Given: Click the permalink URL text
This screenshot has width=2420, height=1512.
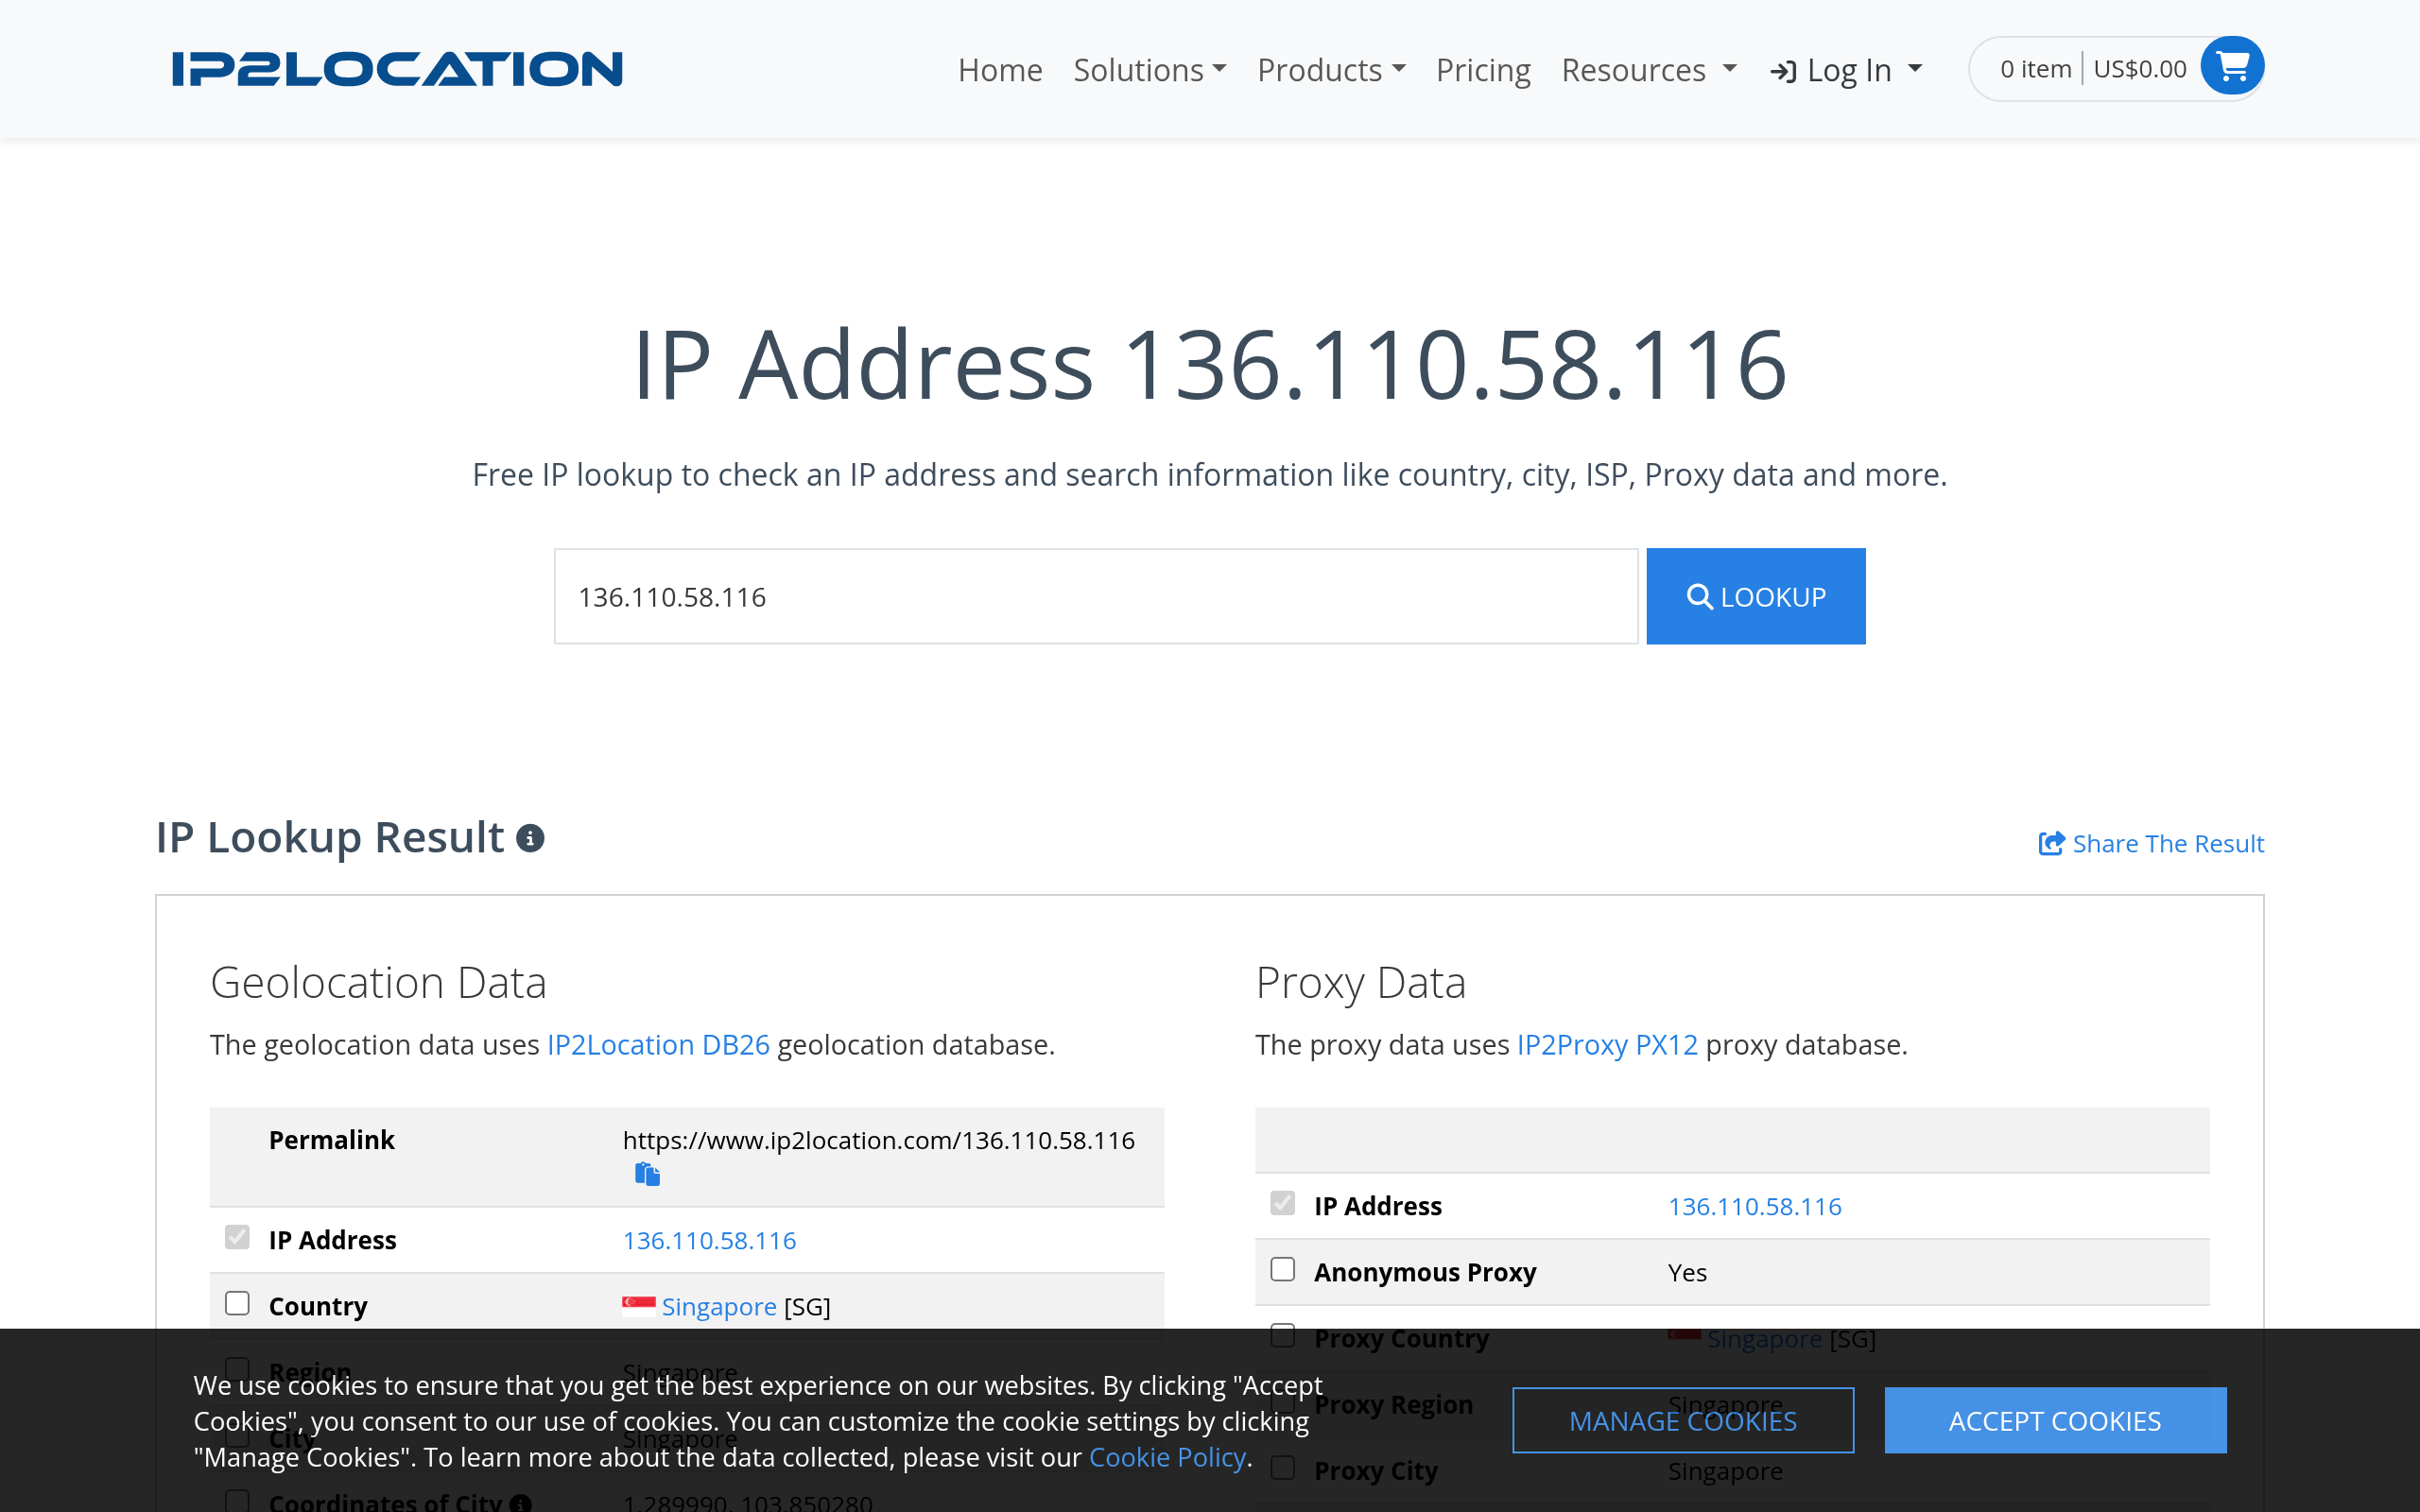Looking at the screenshot, I should coord(878,1140).
